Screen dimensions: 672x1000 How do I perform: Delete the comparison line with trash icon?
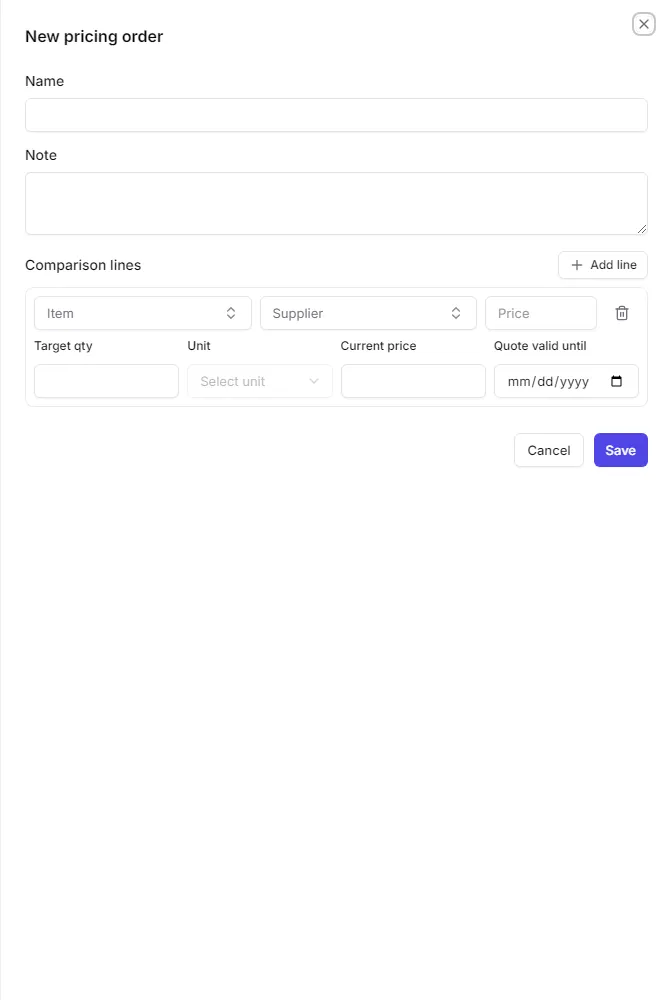tap(622, 313)
